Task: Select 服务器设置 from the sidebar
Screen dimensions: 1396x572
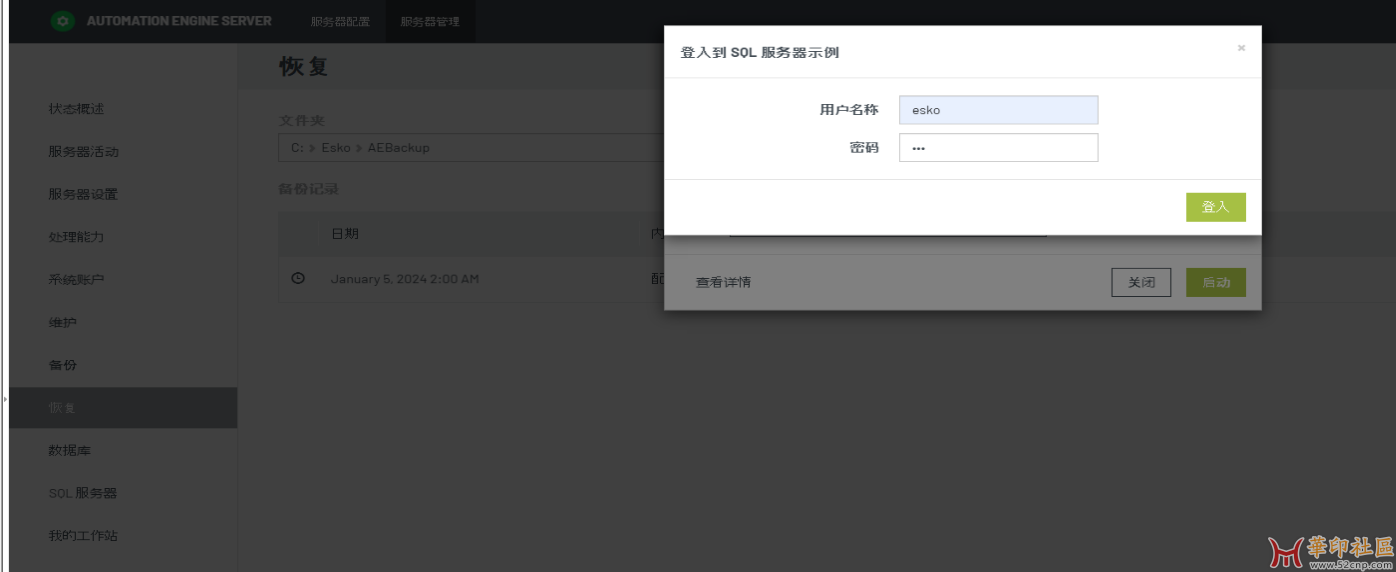Action: [83, 194]
